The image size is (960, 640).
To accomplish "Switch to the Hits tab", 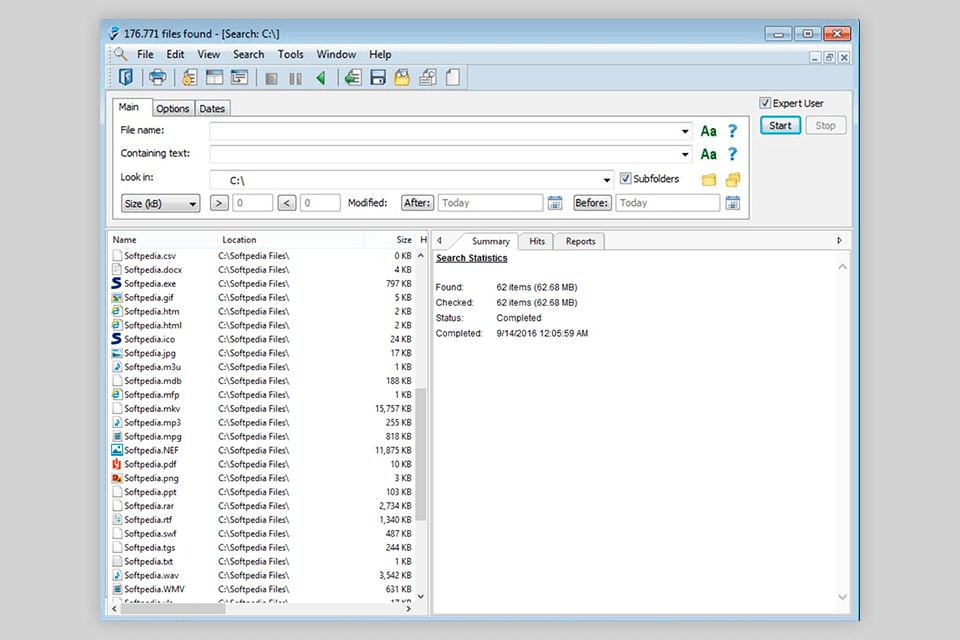I will click(537, 241).
